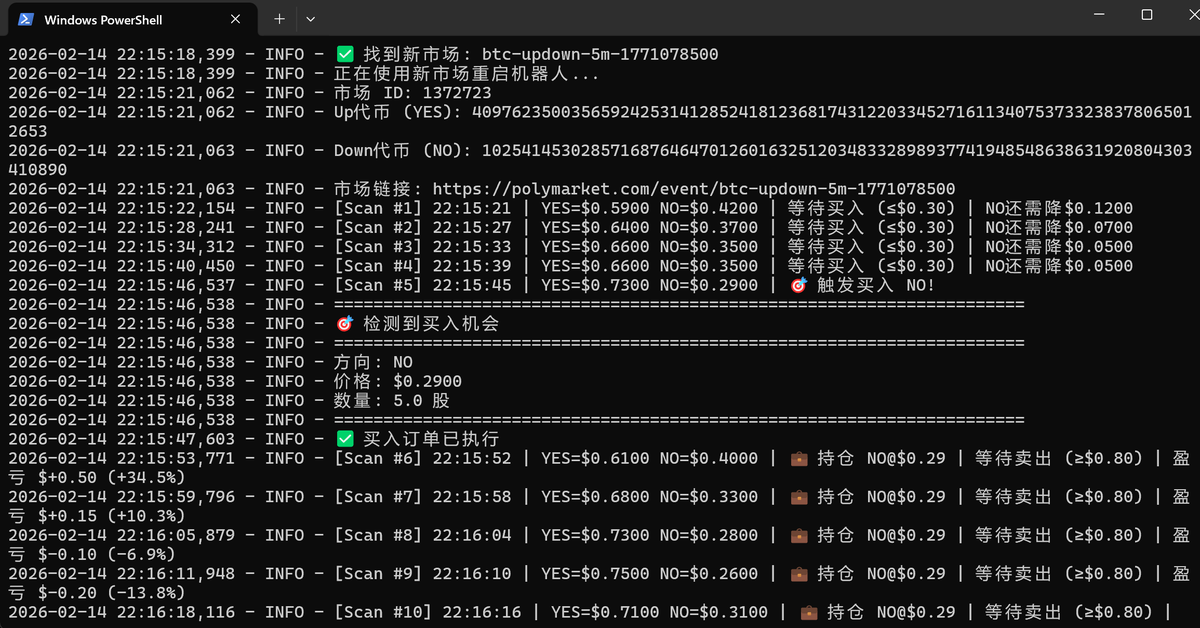Click NO=$0.3100 on Scan #10 line
Image resolution: width=1200 pixels, height=628 pixels.
click(719, 612)
